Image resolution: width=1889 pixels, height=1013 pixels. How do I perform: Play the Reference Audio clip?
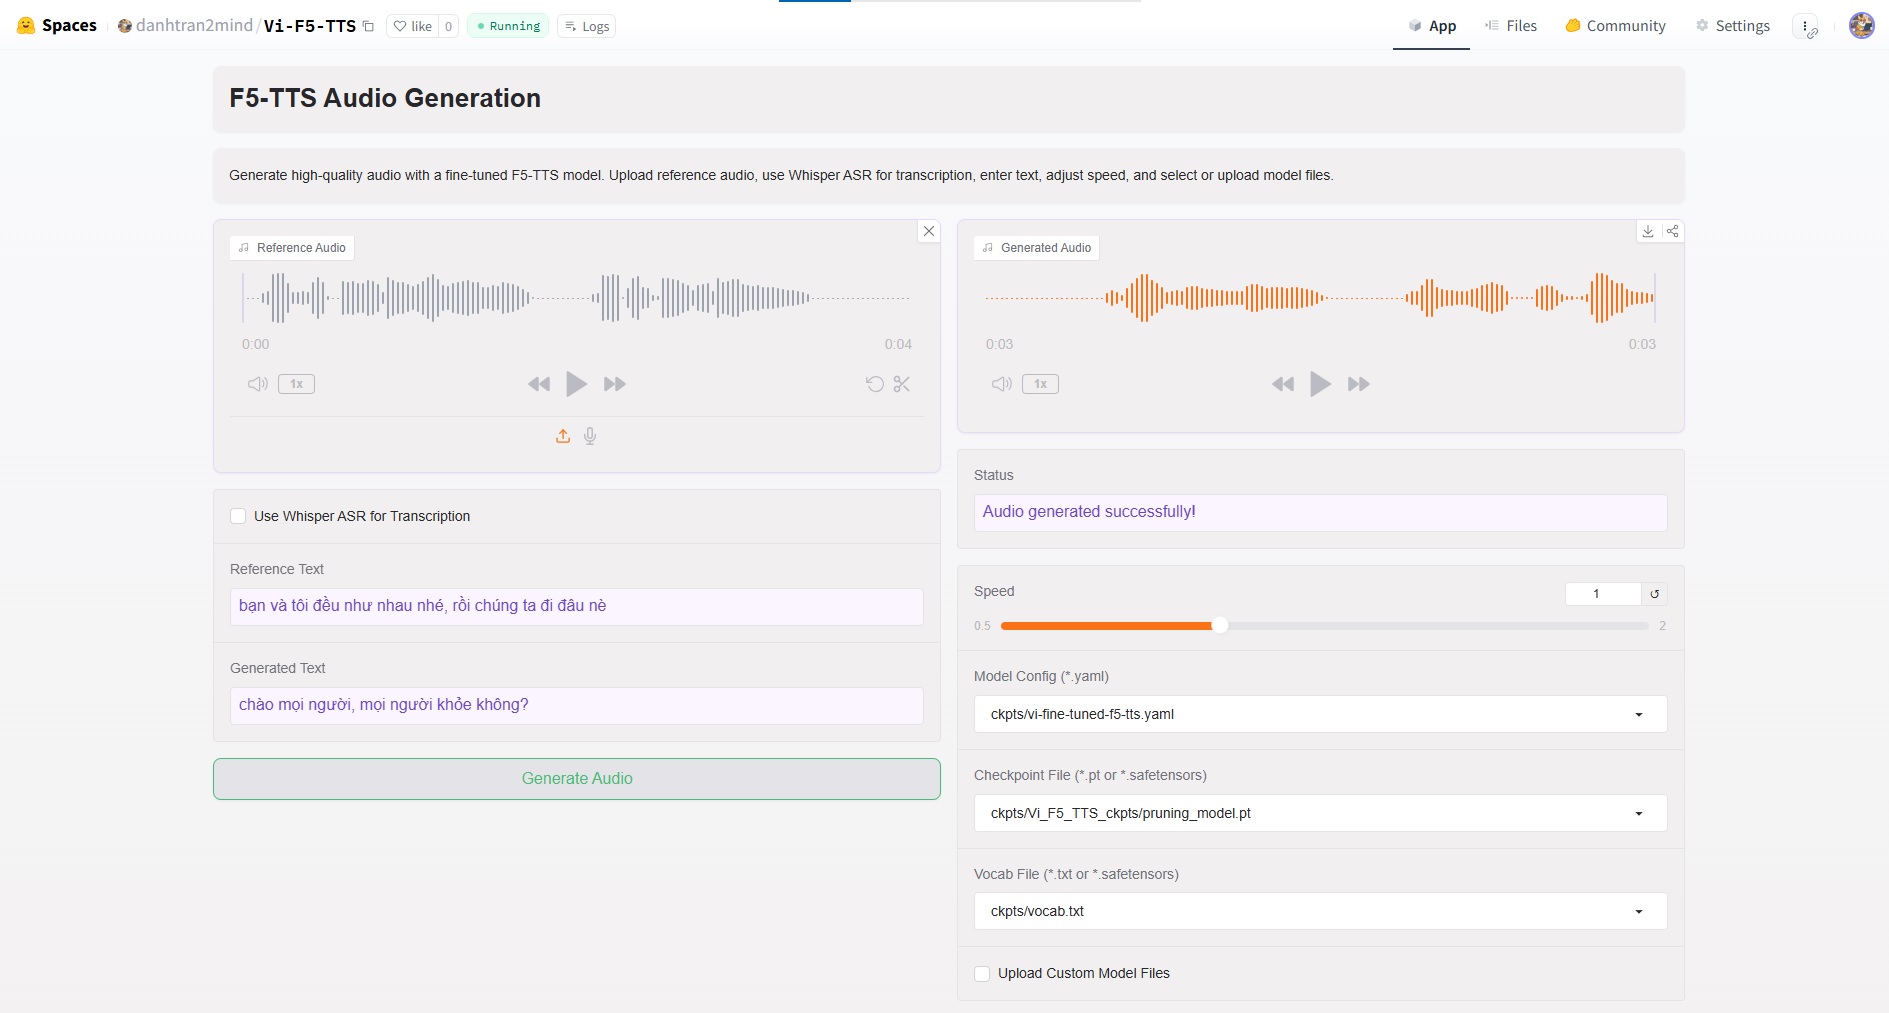576,384
